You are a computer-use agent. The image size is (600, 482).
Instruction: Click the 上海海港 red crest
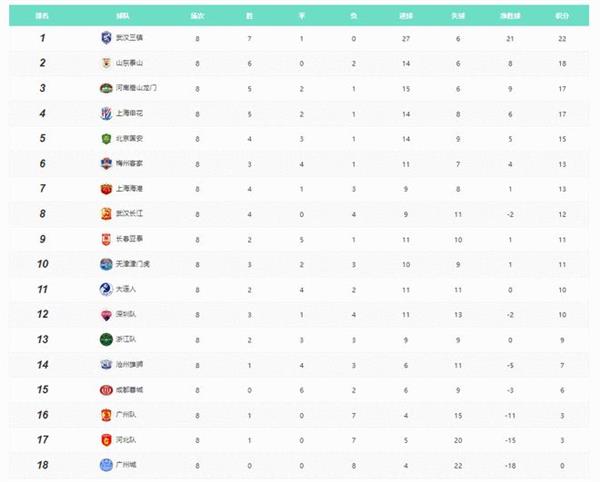(106, 189)
